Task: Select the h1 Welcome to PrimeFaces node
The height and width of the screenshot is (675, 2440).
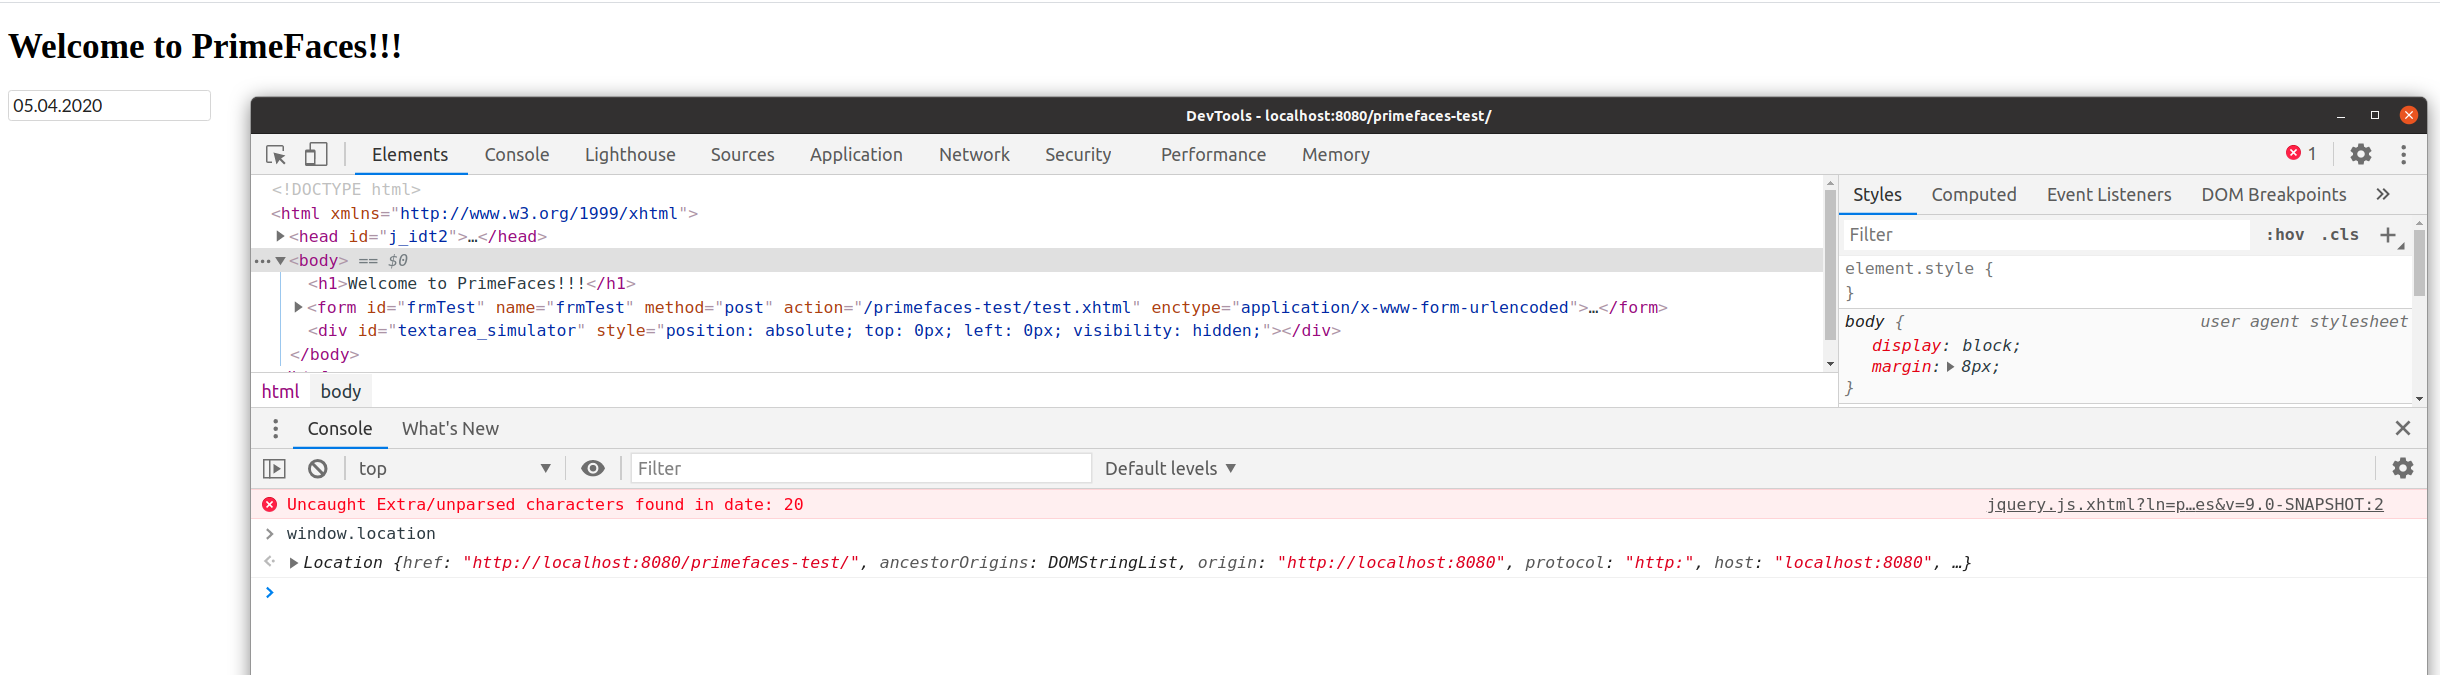Action: point(472,284)
